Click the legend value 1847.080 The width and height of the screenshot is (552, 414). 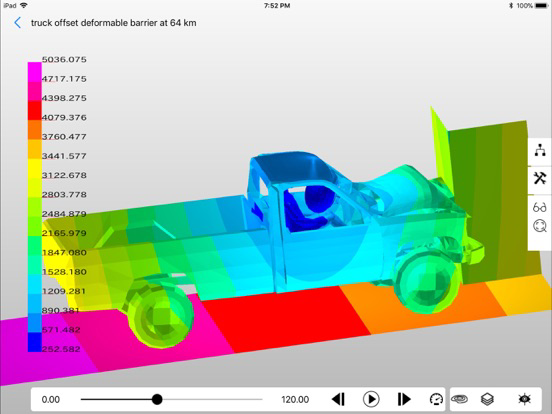(x=64, y=253)
